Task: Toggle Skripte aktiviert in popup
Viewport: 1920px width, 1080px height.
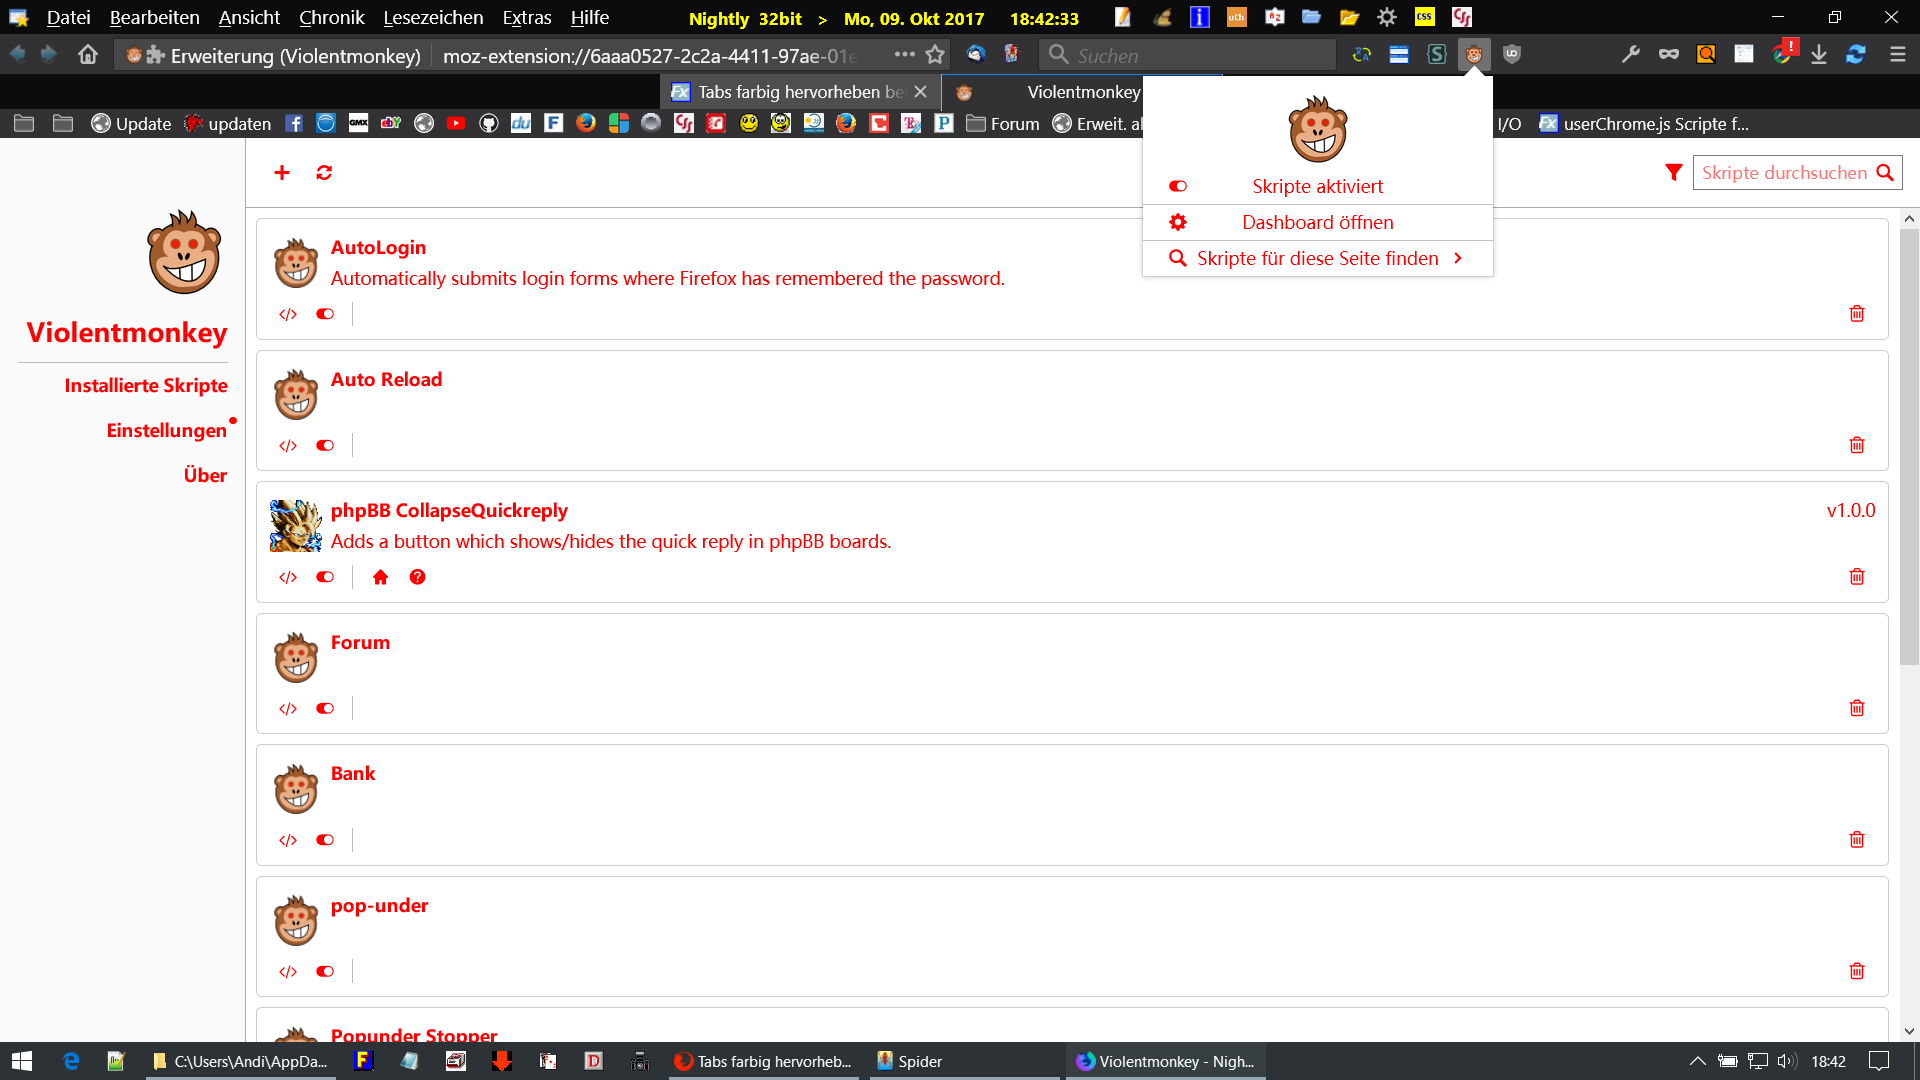Action: tap(1317, 186)
